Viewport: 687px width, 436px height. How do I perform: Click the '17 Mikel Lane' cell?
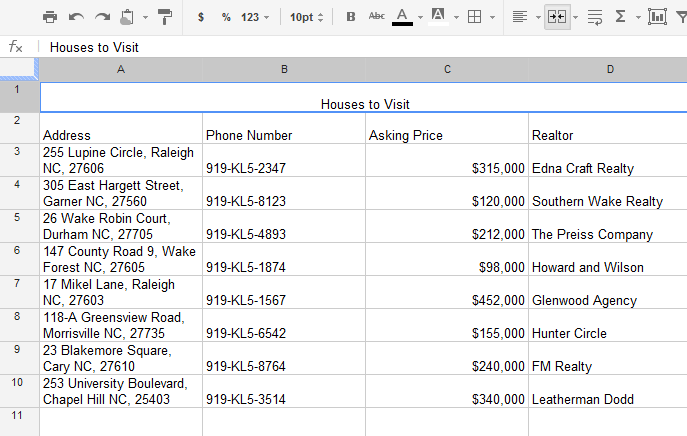(x=121, y=292)
